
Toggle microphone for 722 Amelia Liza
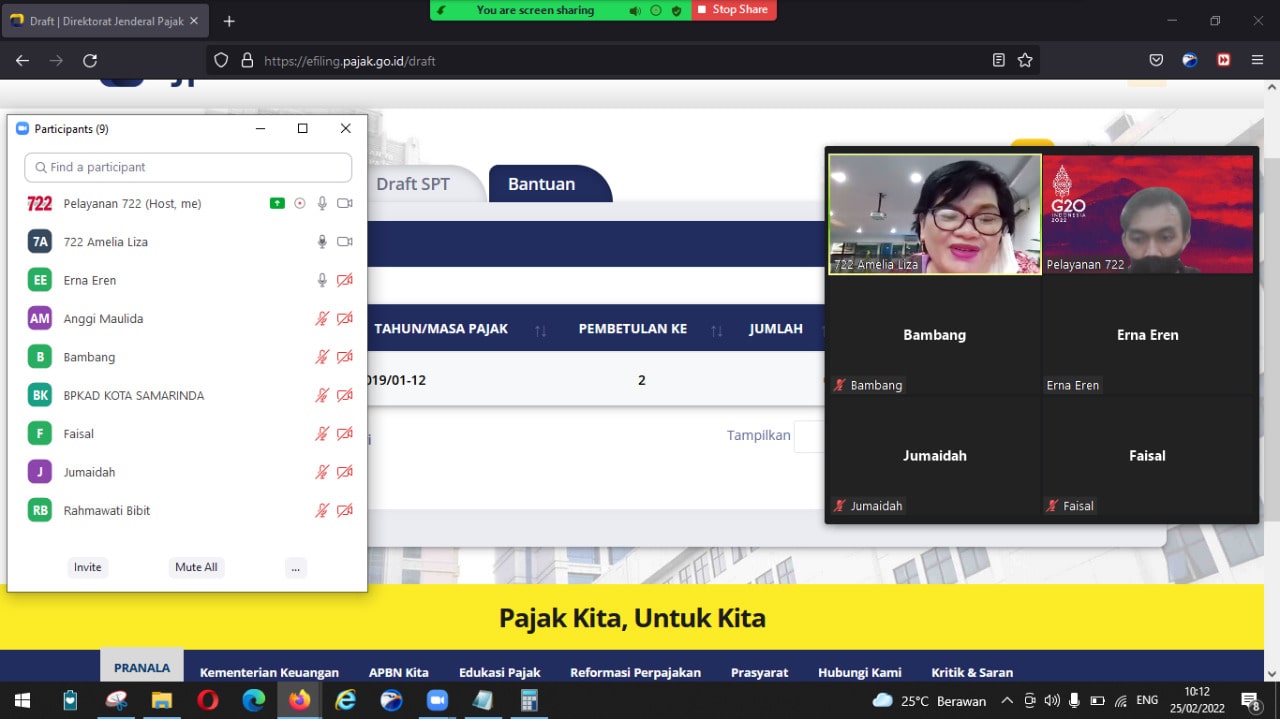click(x=322, y=242)
